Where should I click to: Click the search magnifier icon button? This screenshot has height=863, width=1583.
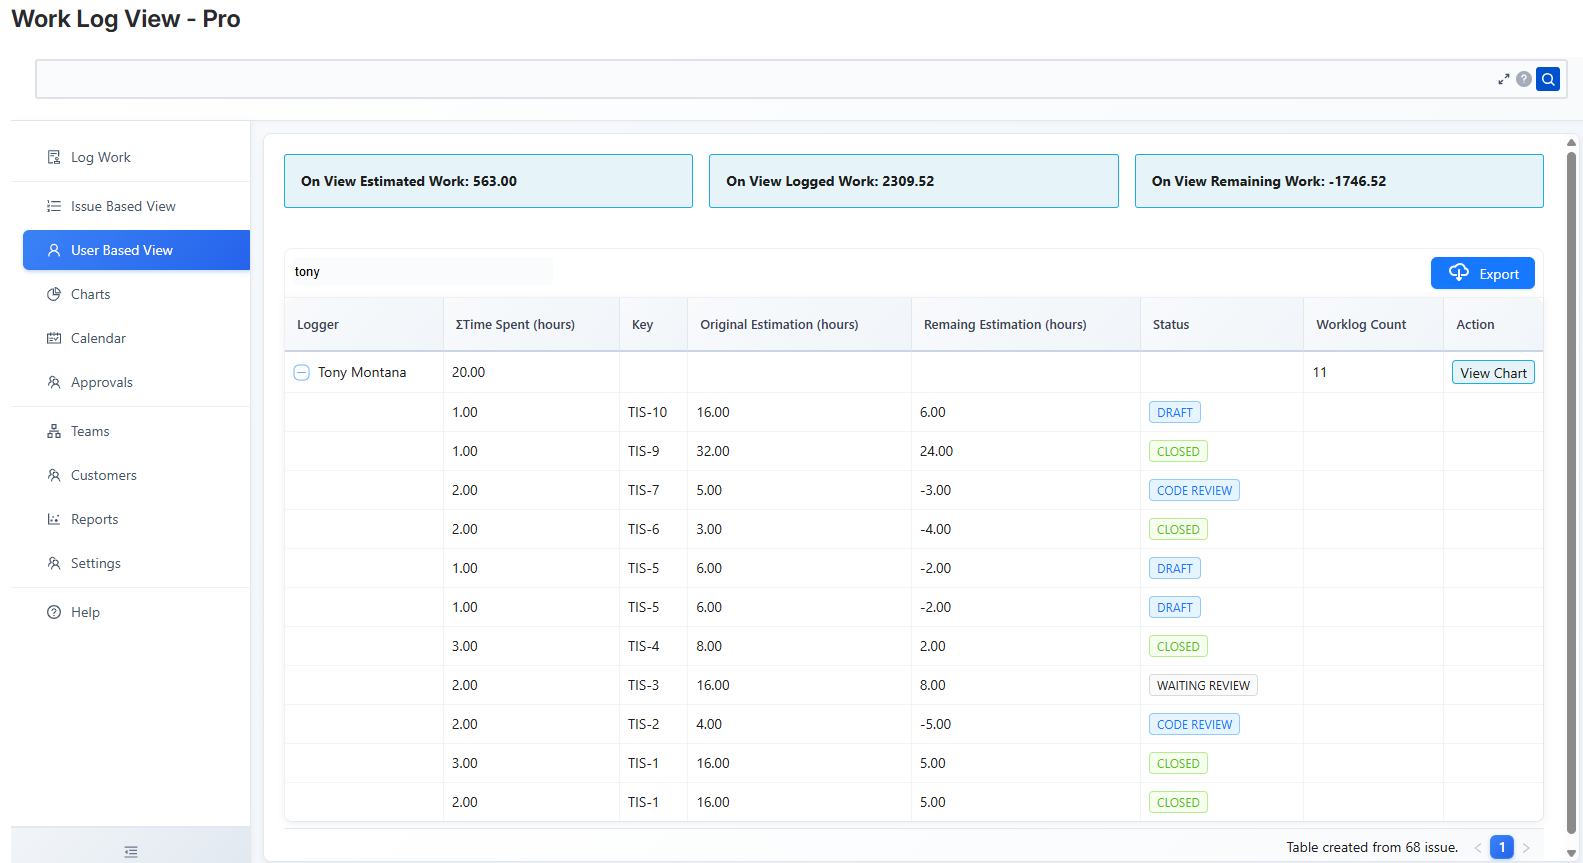pyautogui.click(x=1548, y=79)
